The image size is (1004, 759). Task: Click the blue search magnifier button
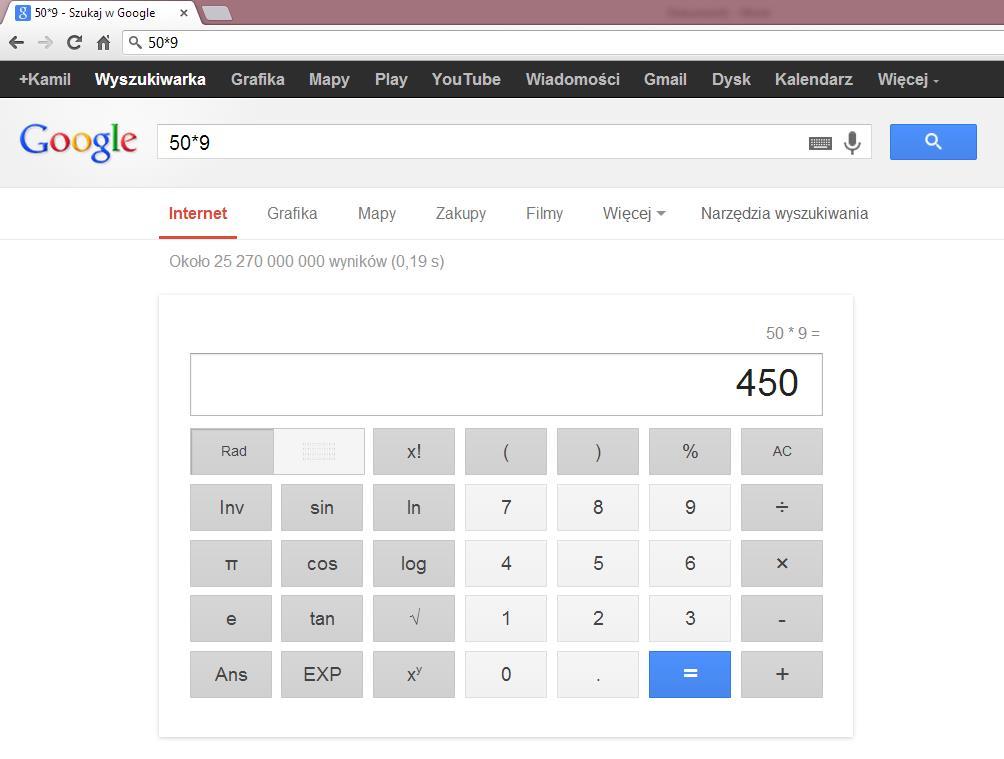point(933,142)
